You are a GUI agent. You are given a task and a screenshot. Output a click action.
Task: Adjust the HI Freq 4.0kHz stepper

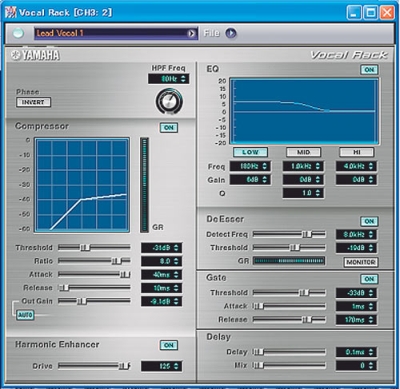click(371, 166)
